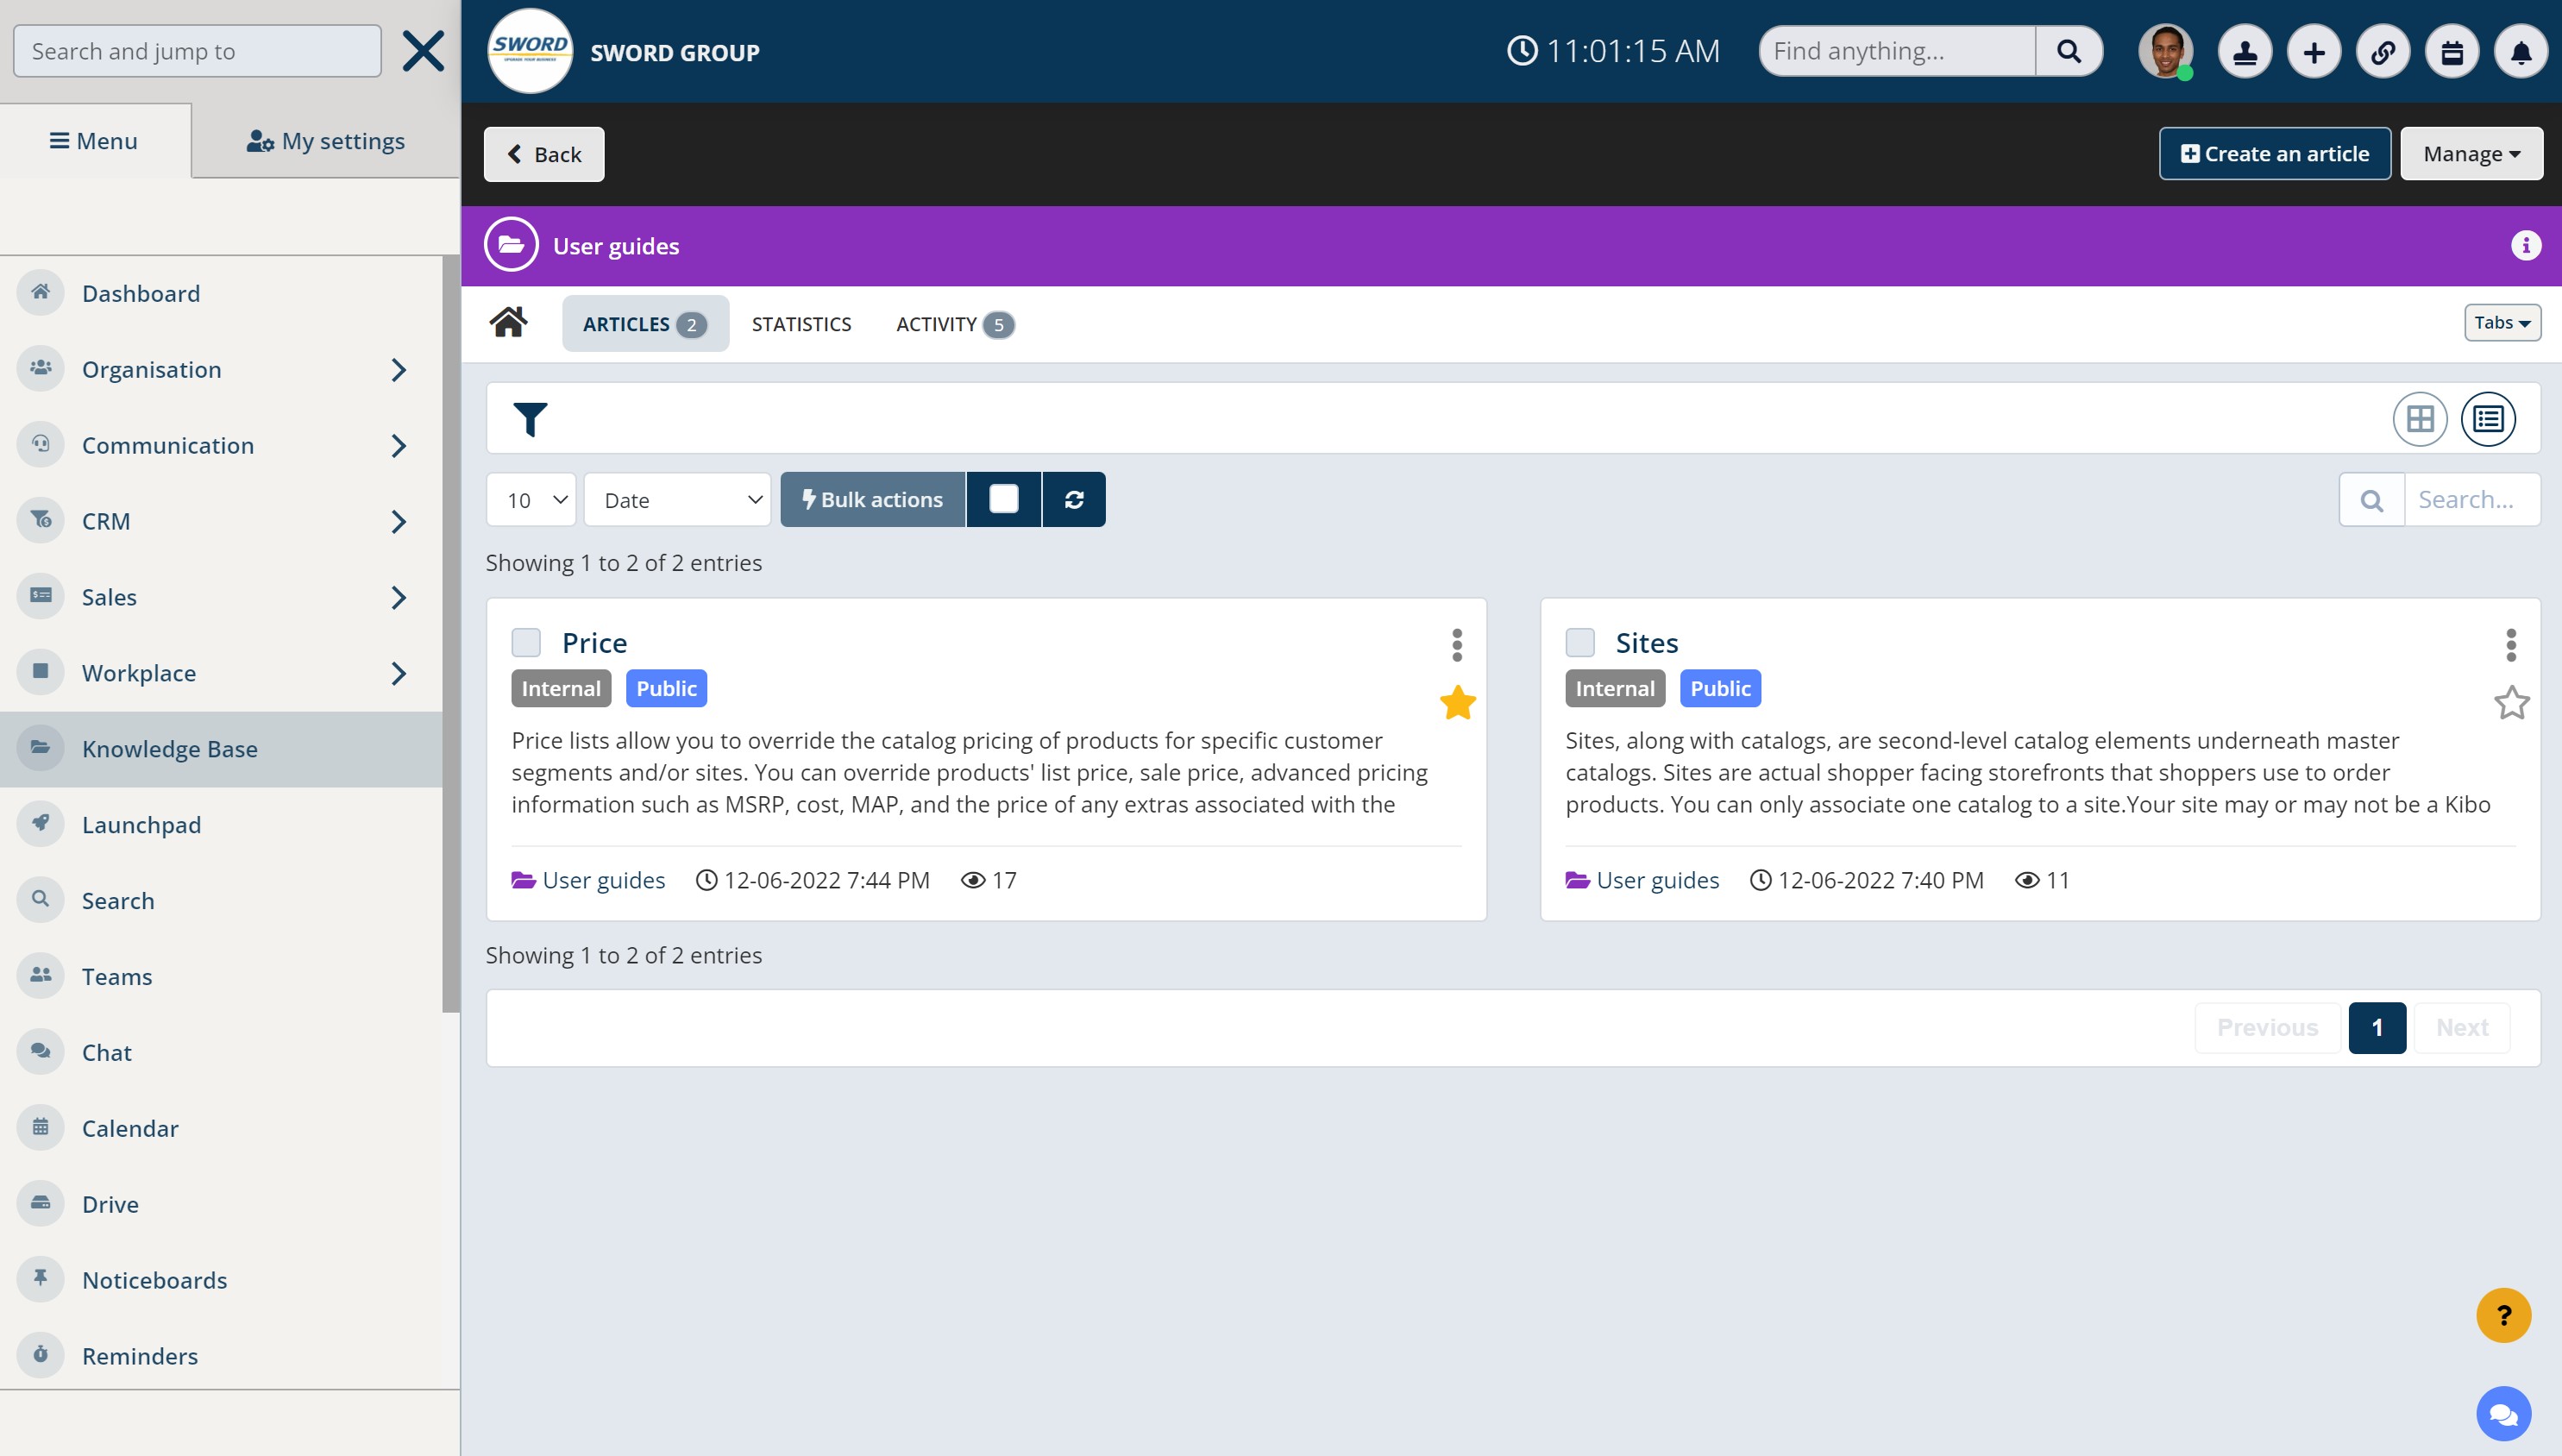Click the Find anything search field
The width and height of the screenshot is (2562, 1456).
pos(1897,51)
